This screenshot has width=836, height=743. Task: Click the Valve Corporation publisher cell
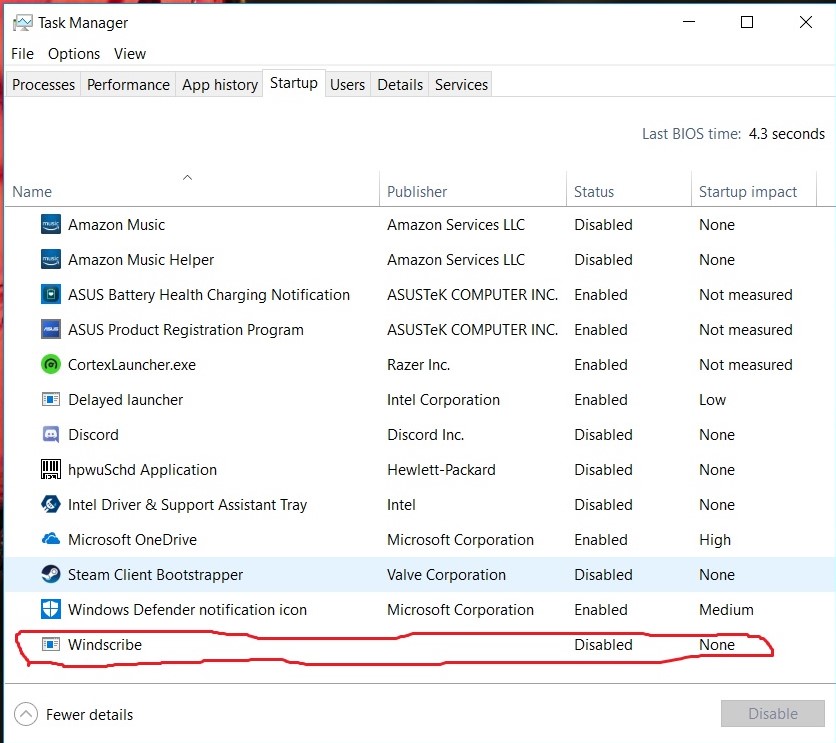446,575
